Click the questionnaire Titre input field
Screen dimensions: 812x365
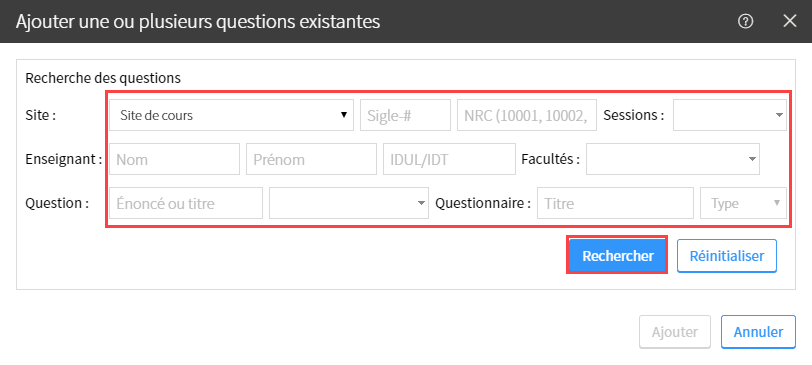point(615,203)
